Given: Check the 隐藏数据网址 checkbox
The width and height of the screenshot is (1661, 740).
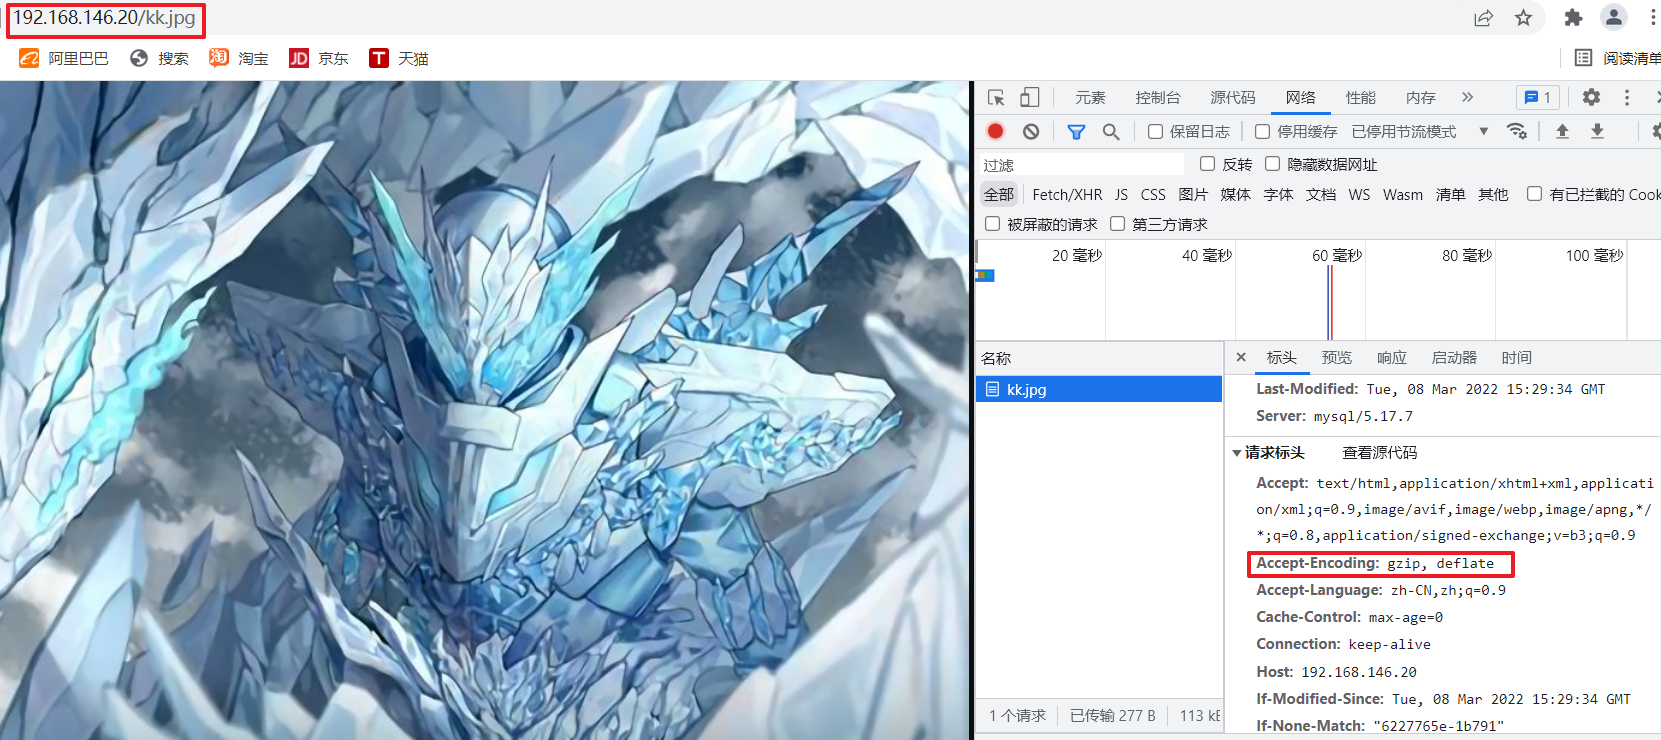Looking at the screenshot, I should click(x=1272, y=163).
